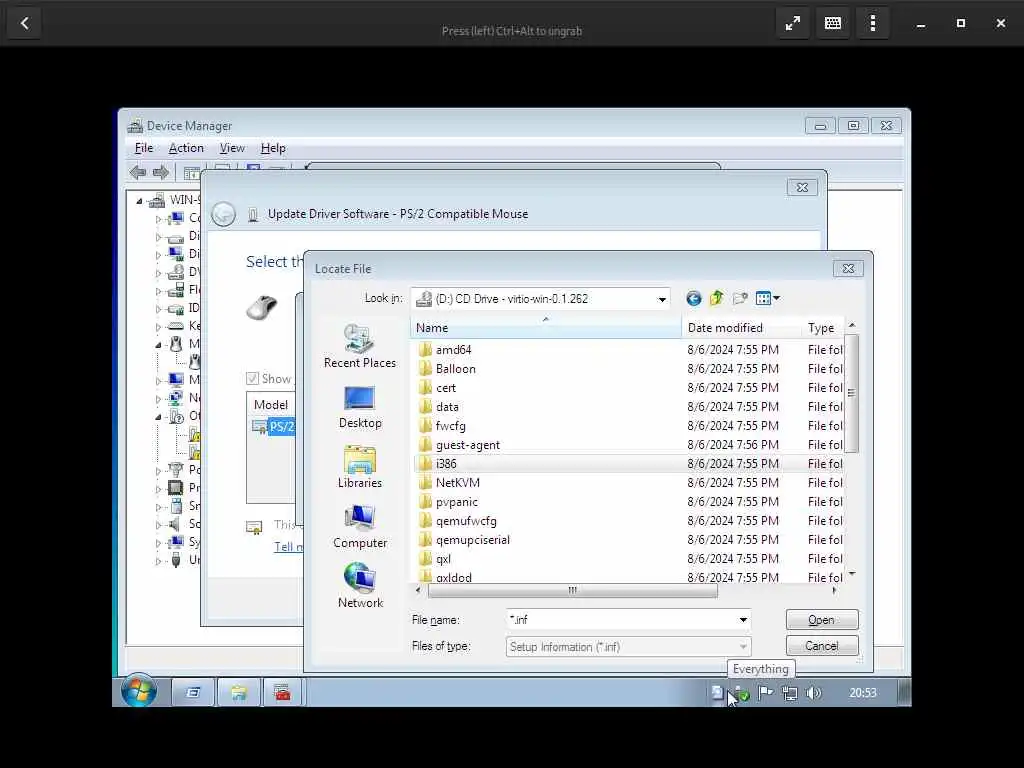The width and height of the screenshot is (1024, 768).
Task: Toggle fullscreen in the viewer header
Action: click(x=792, y=24)
